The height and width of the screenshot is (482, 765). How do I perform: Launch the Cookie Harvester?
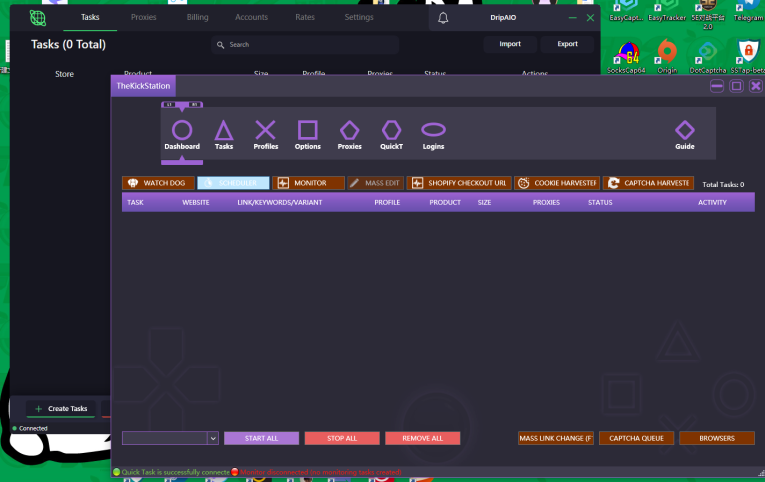tap(557, 183)
